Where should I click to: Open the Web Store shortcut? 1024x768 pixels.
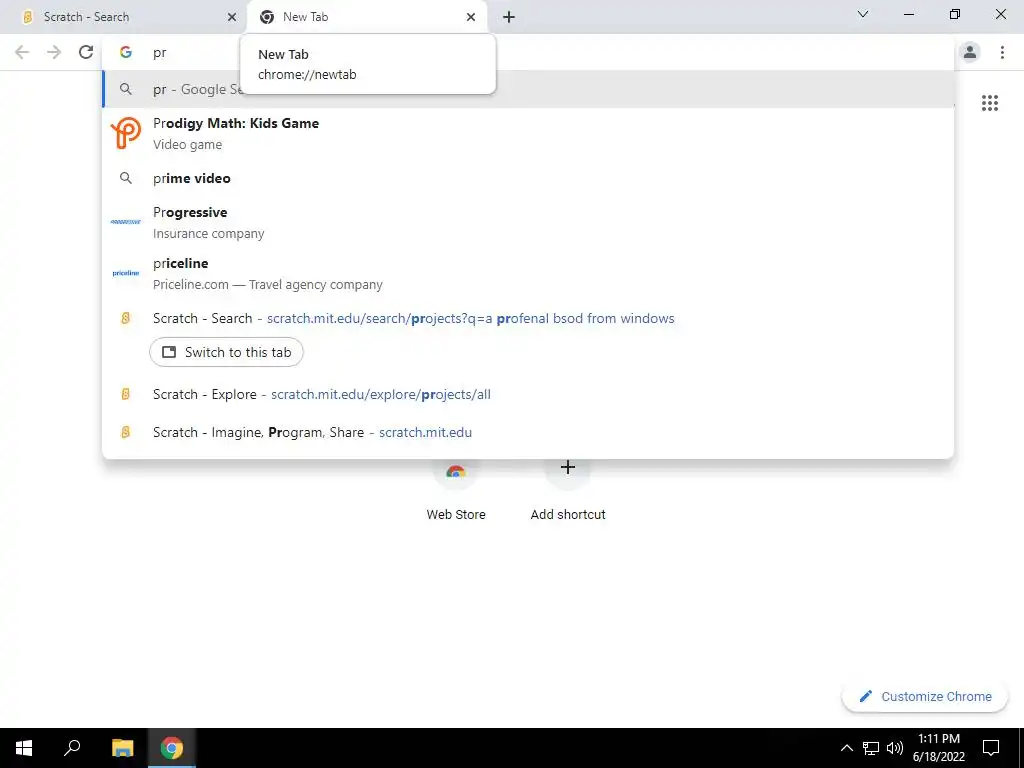click(456, 490)
